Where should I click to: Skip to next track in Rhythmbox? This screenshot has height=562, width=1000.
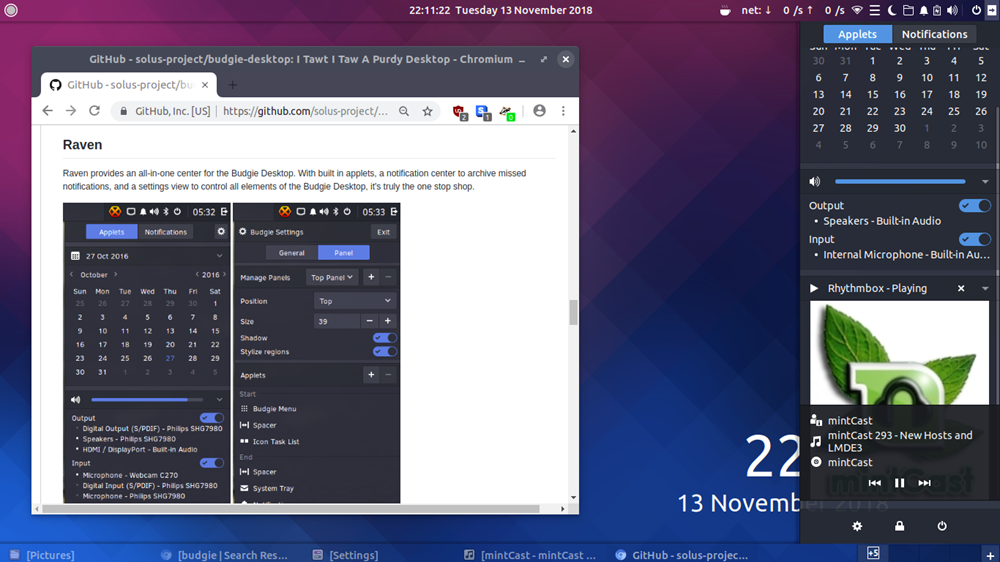click(x=924, y=483)
